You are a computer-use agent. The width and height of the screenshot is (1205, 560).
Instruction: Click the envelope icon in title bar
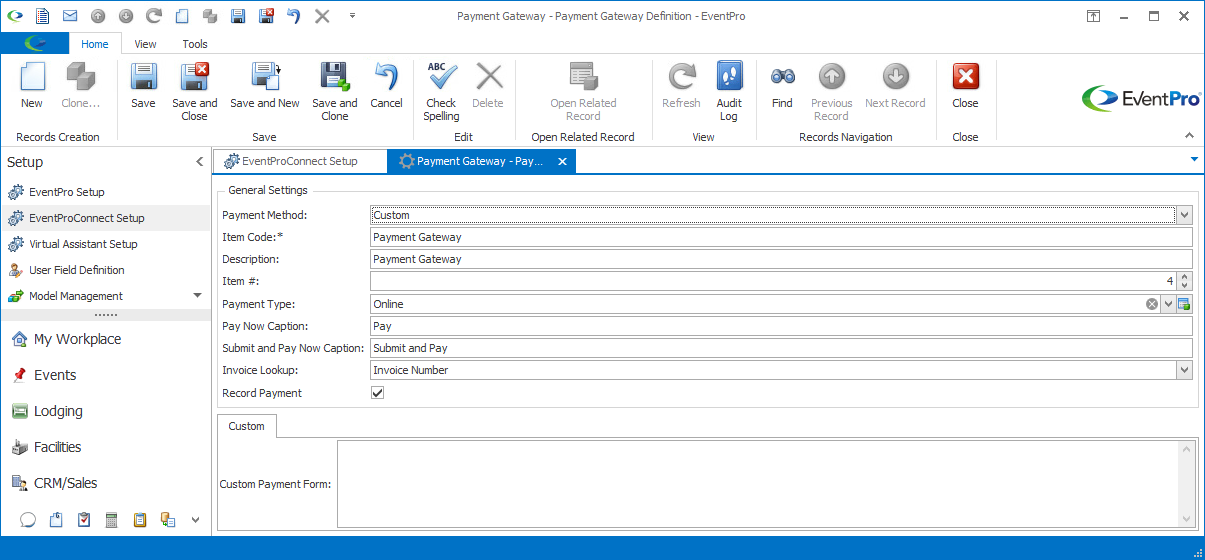[70, 16]
